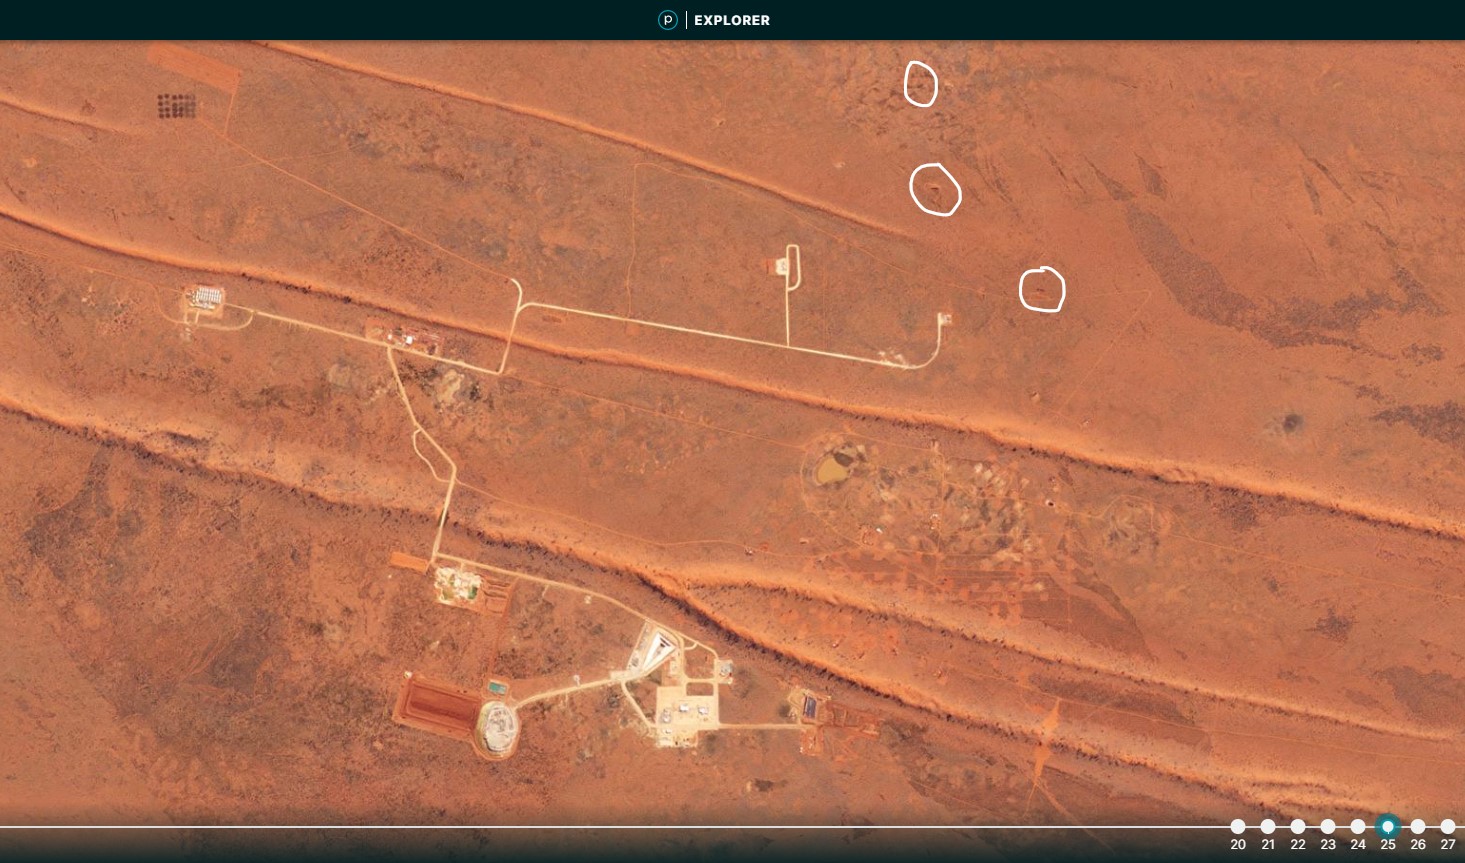This screenshot has width=1465, height=863.
Task: Click the Planet logo icon
Action: coord(668,20)
